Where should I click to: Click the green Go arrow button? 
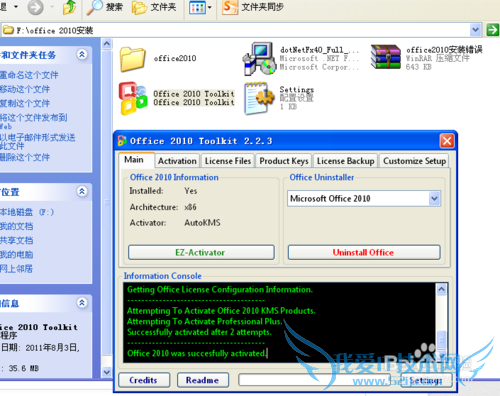[493, 30]
